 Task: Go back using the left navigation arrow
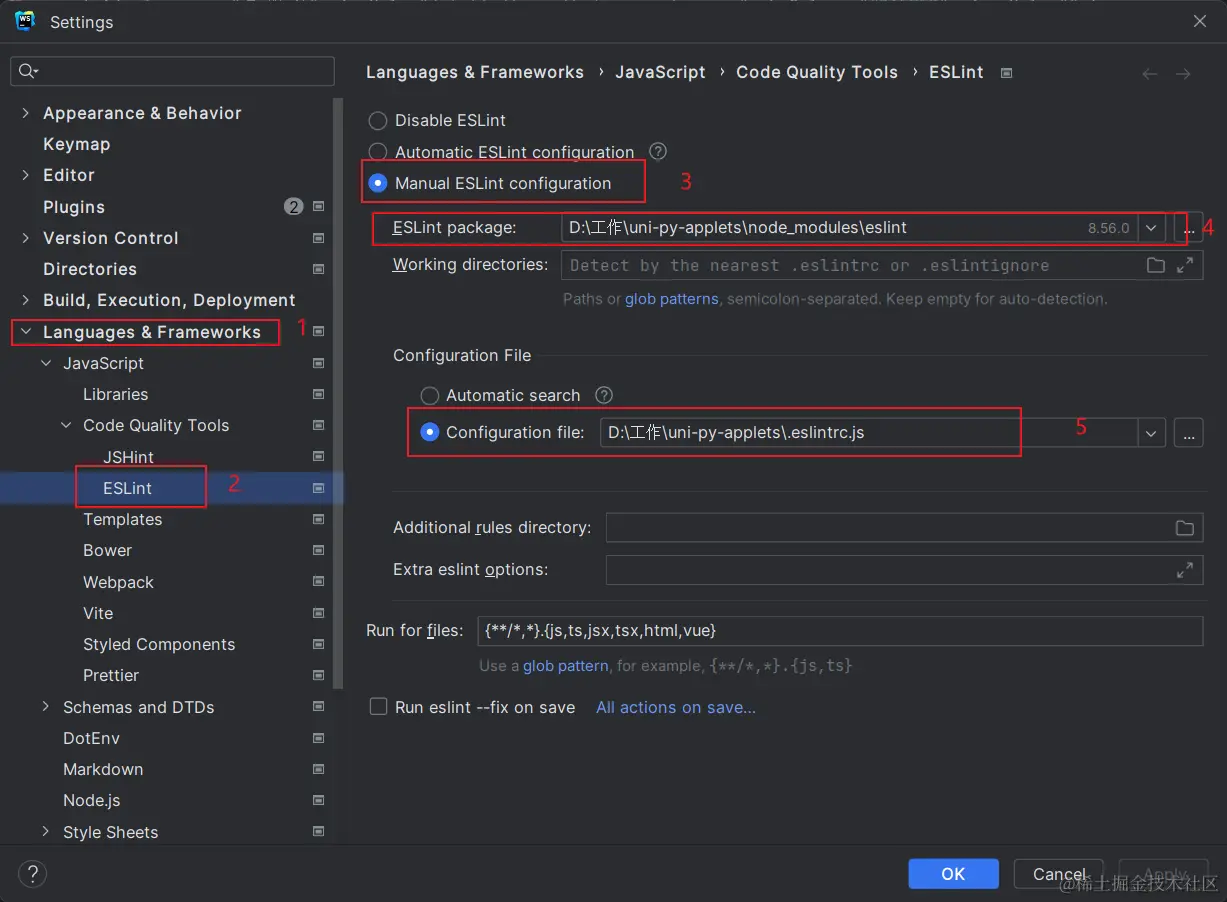pos(1150,73)
